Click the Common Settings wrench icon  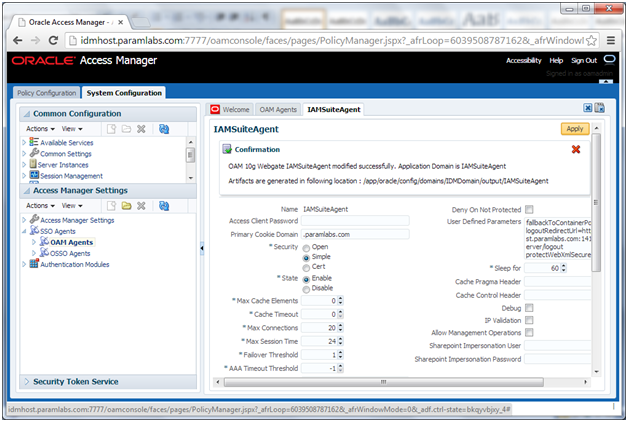tap(34, 153)
